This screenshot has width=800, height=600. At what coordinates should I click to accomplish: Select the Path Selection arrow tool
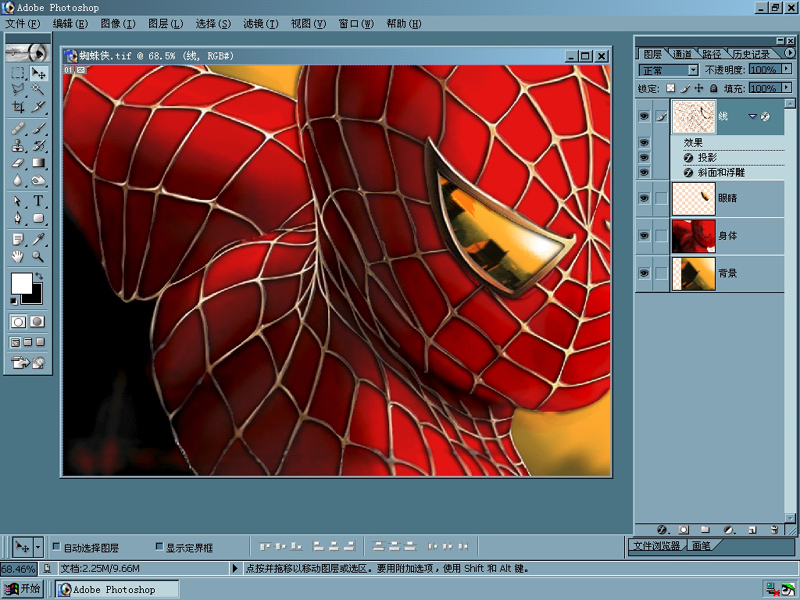[18, 201]
